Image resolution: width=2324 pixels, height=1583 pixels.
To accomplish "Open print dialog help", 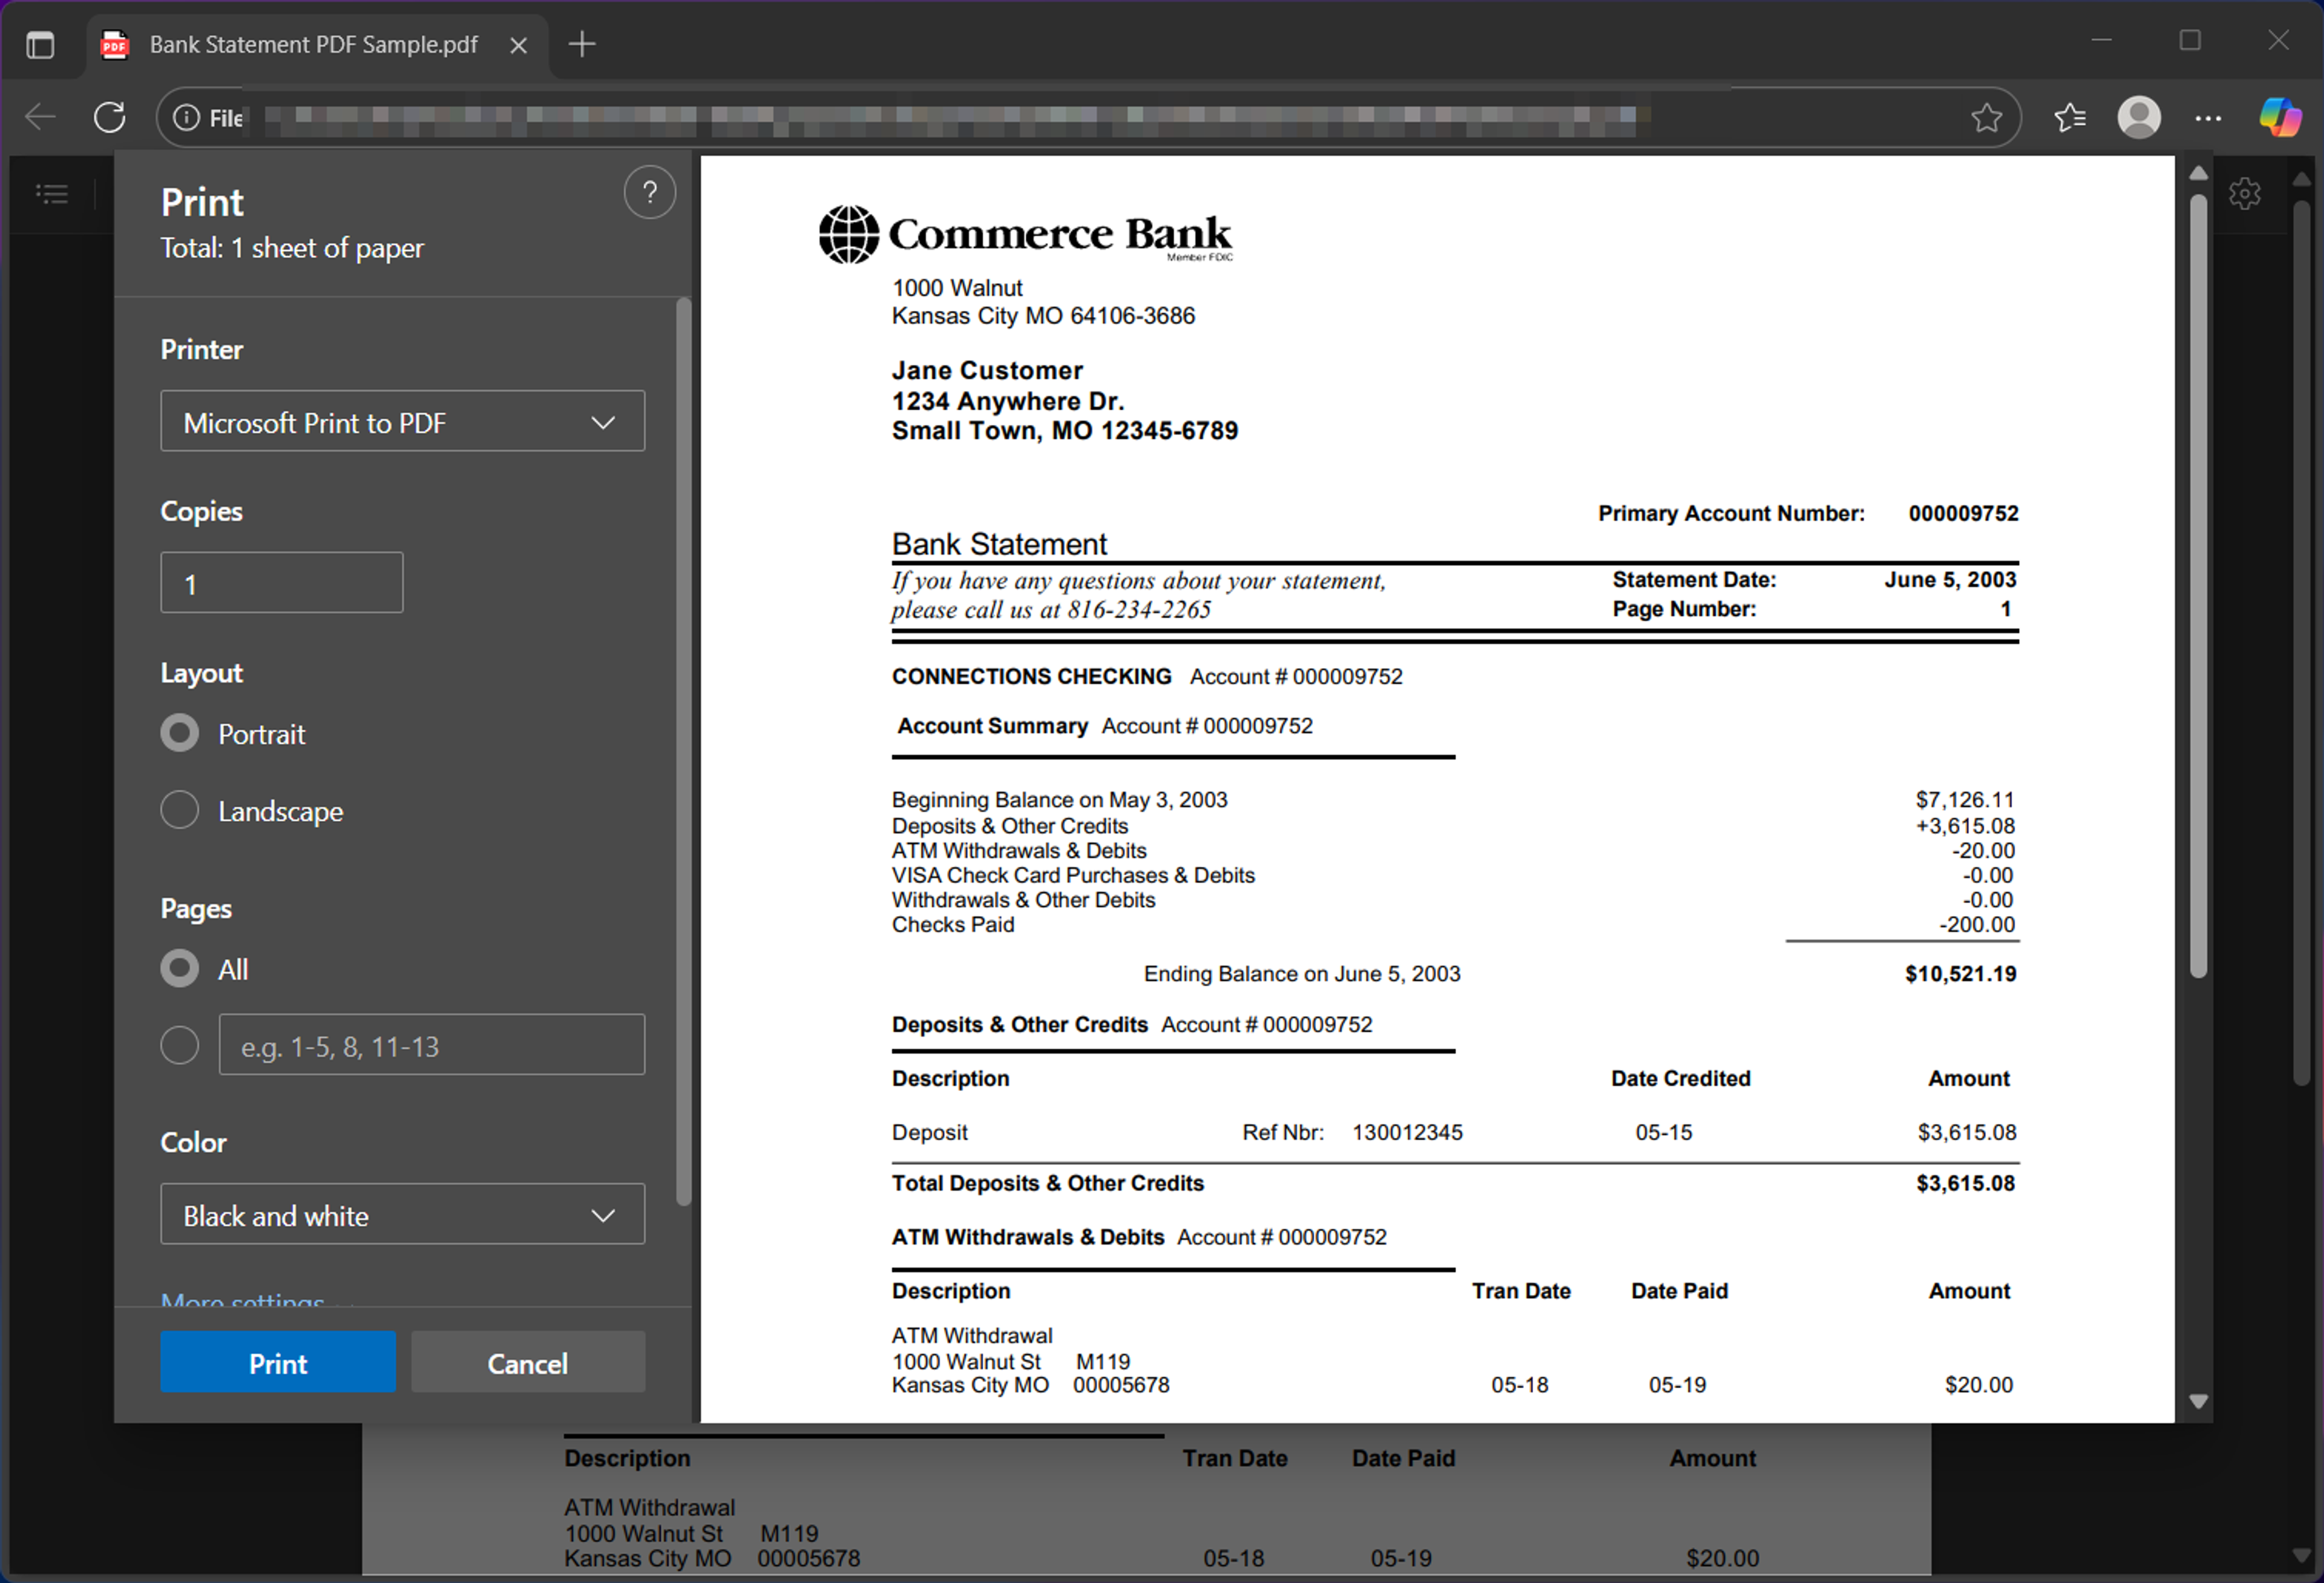I will tap(650, 192).
